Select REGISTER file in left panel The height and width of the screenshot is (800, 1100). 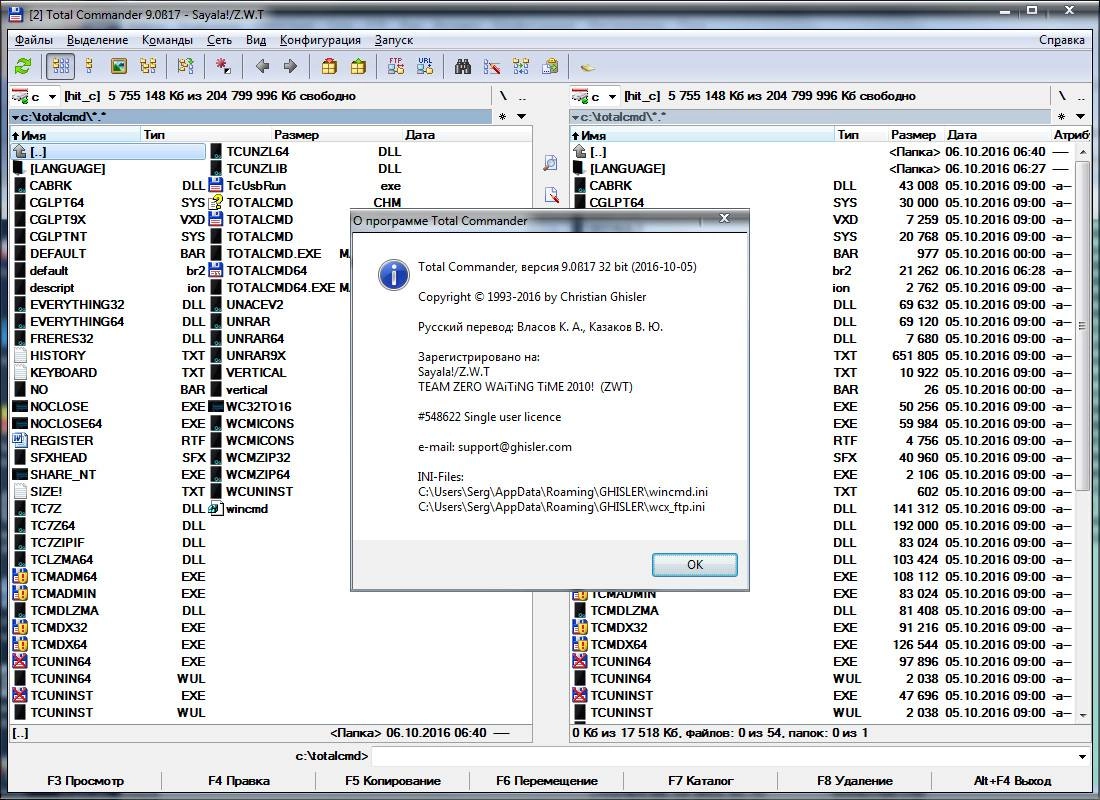[x=61, y=441]
